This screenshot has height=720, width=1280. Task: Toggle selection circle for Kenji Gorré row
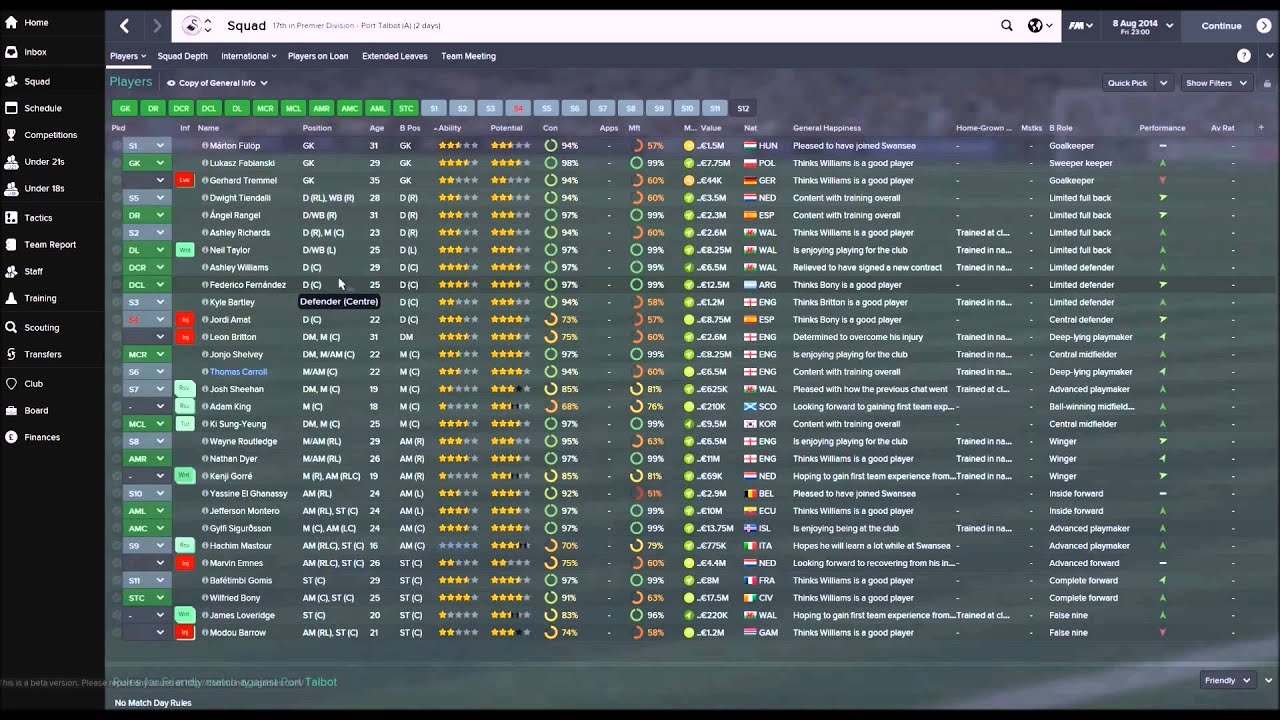pyautogui.click(x=117, y=476)
